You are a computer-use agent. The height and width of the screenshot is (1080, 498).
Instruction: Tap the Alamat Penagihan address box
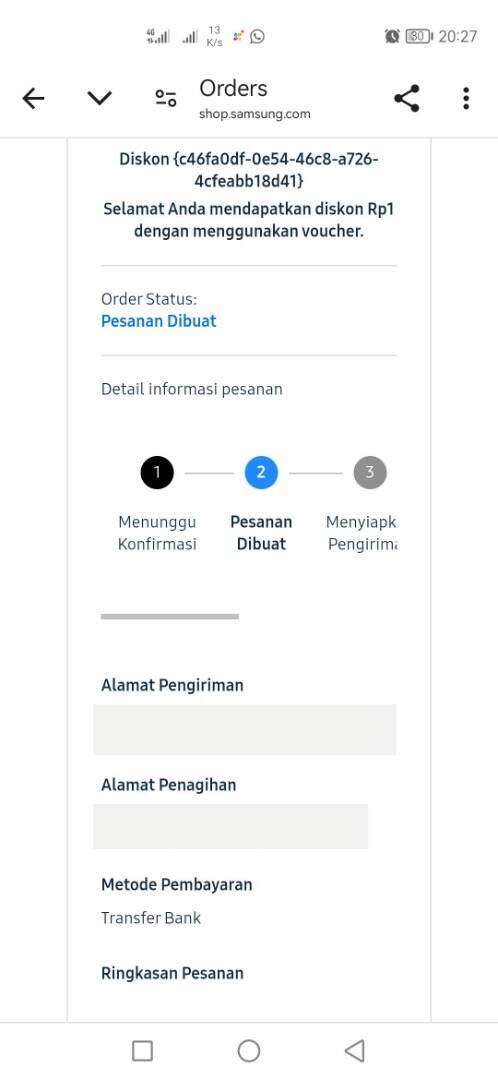tap(231, 826)
